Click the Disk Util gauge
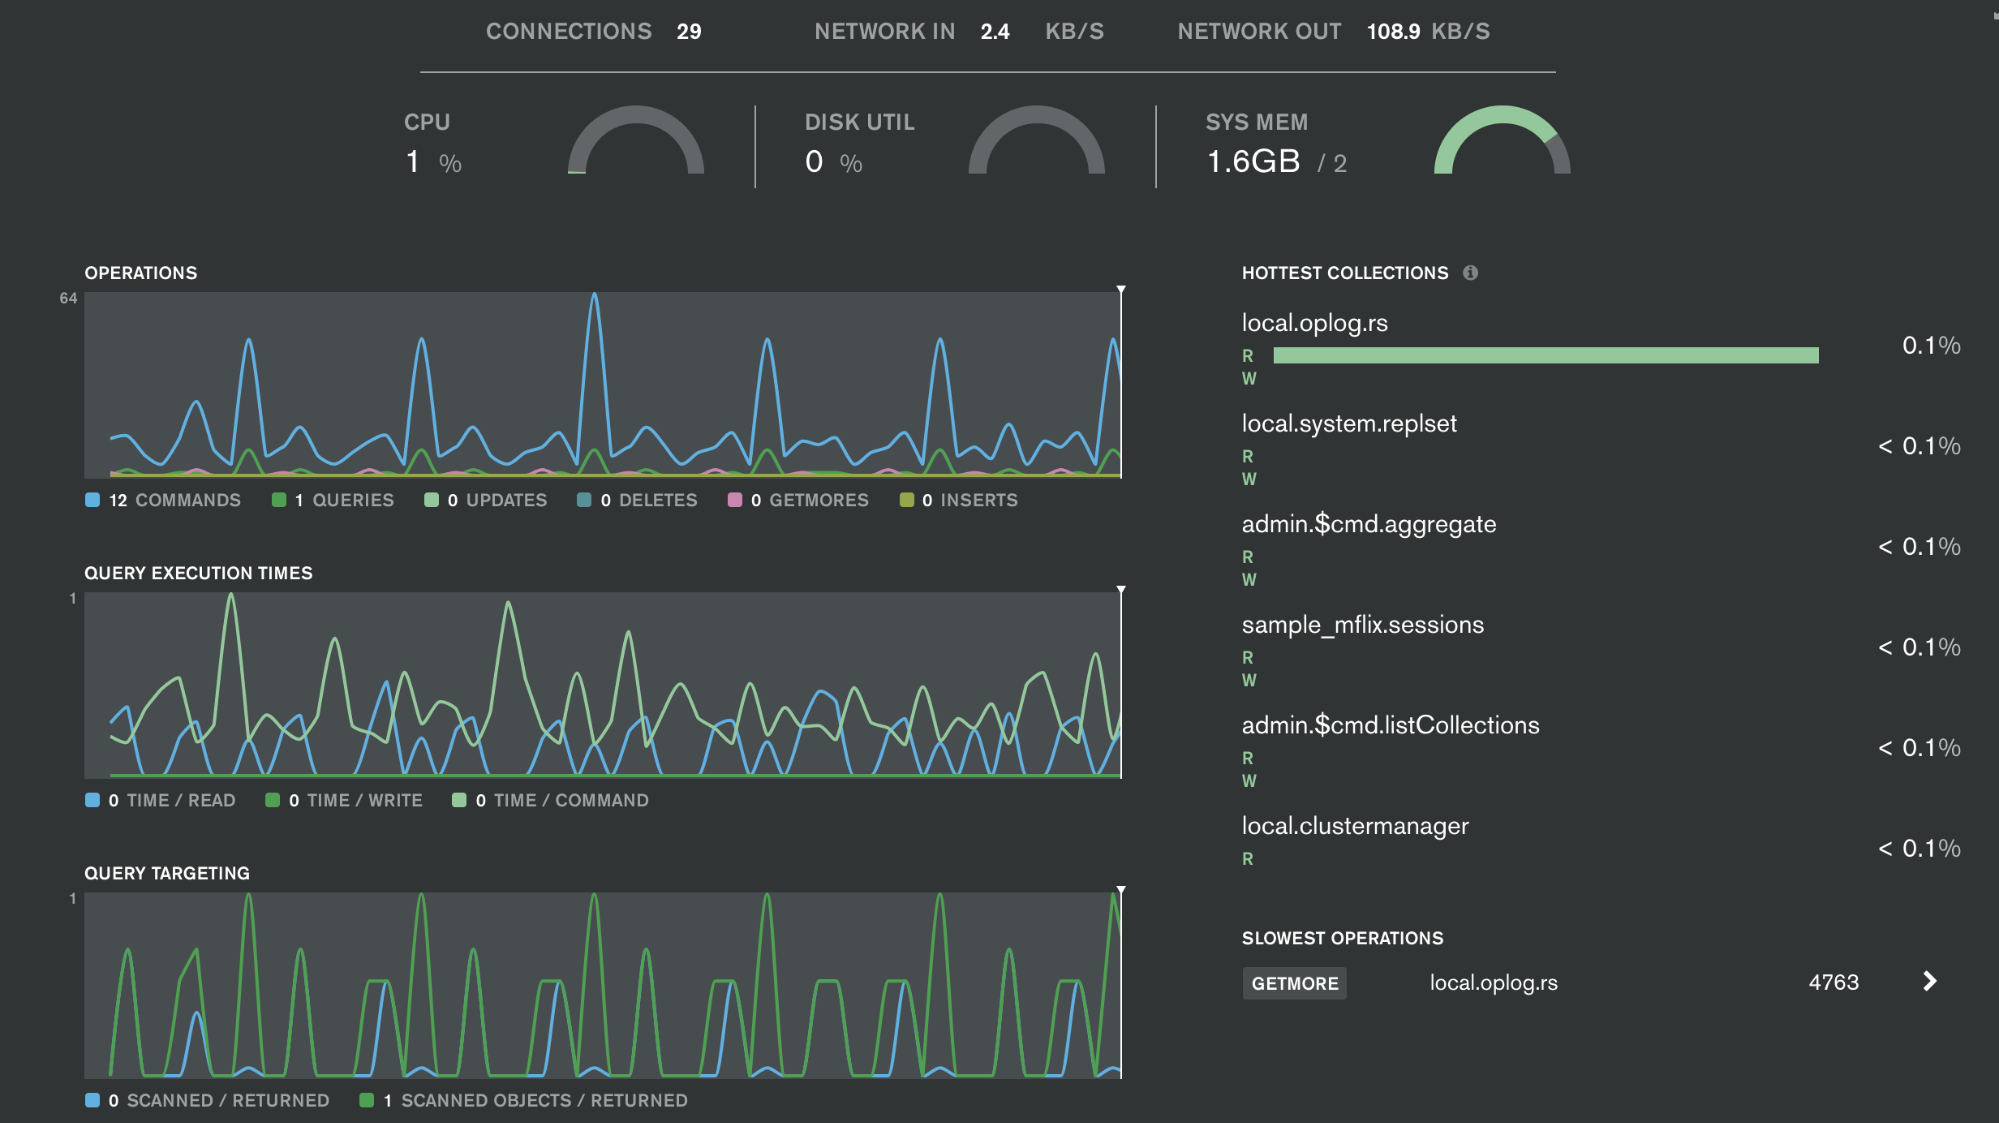Viewport: 1999px width, 1123px height. 1037,141
